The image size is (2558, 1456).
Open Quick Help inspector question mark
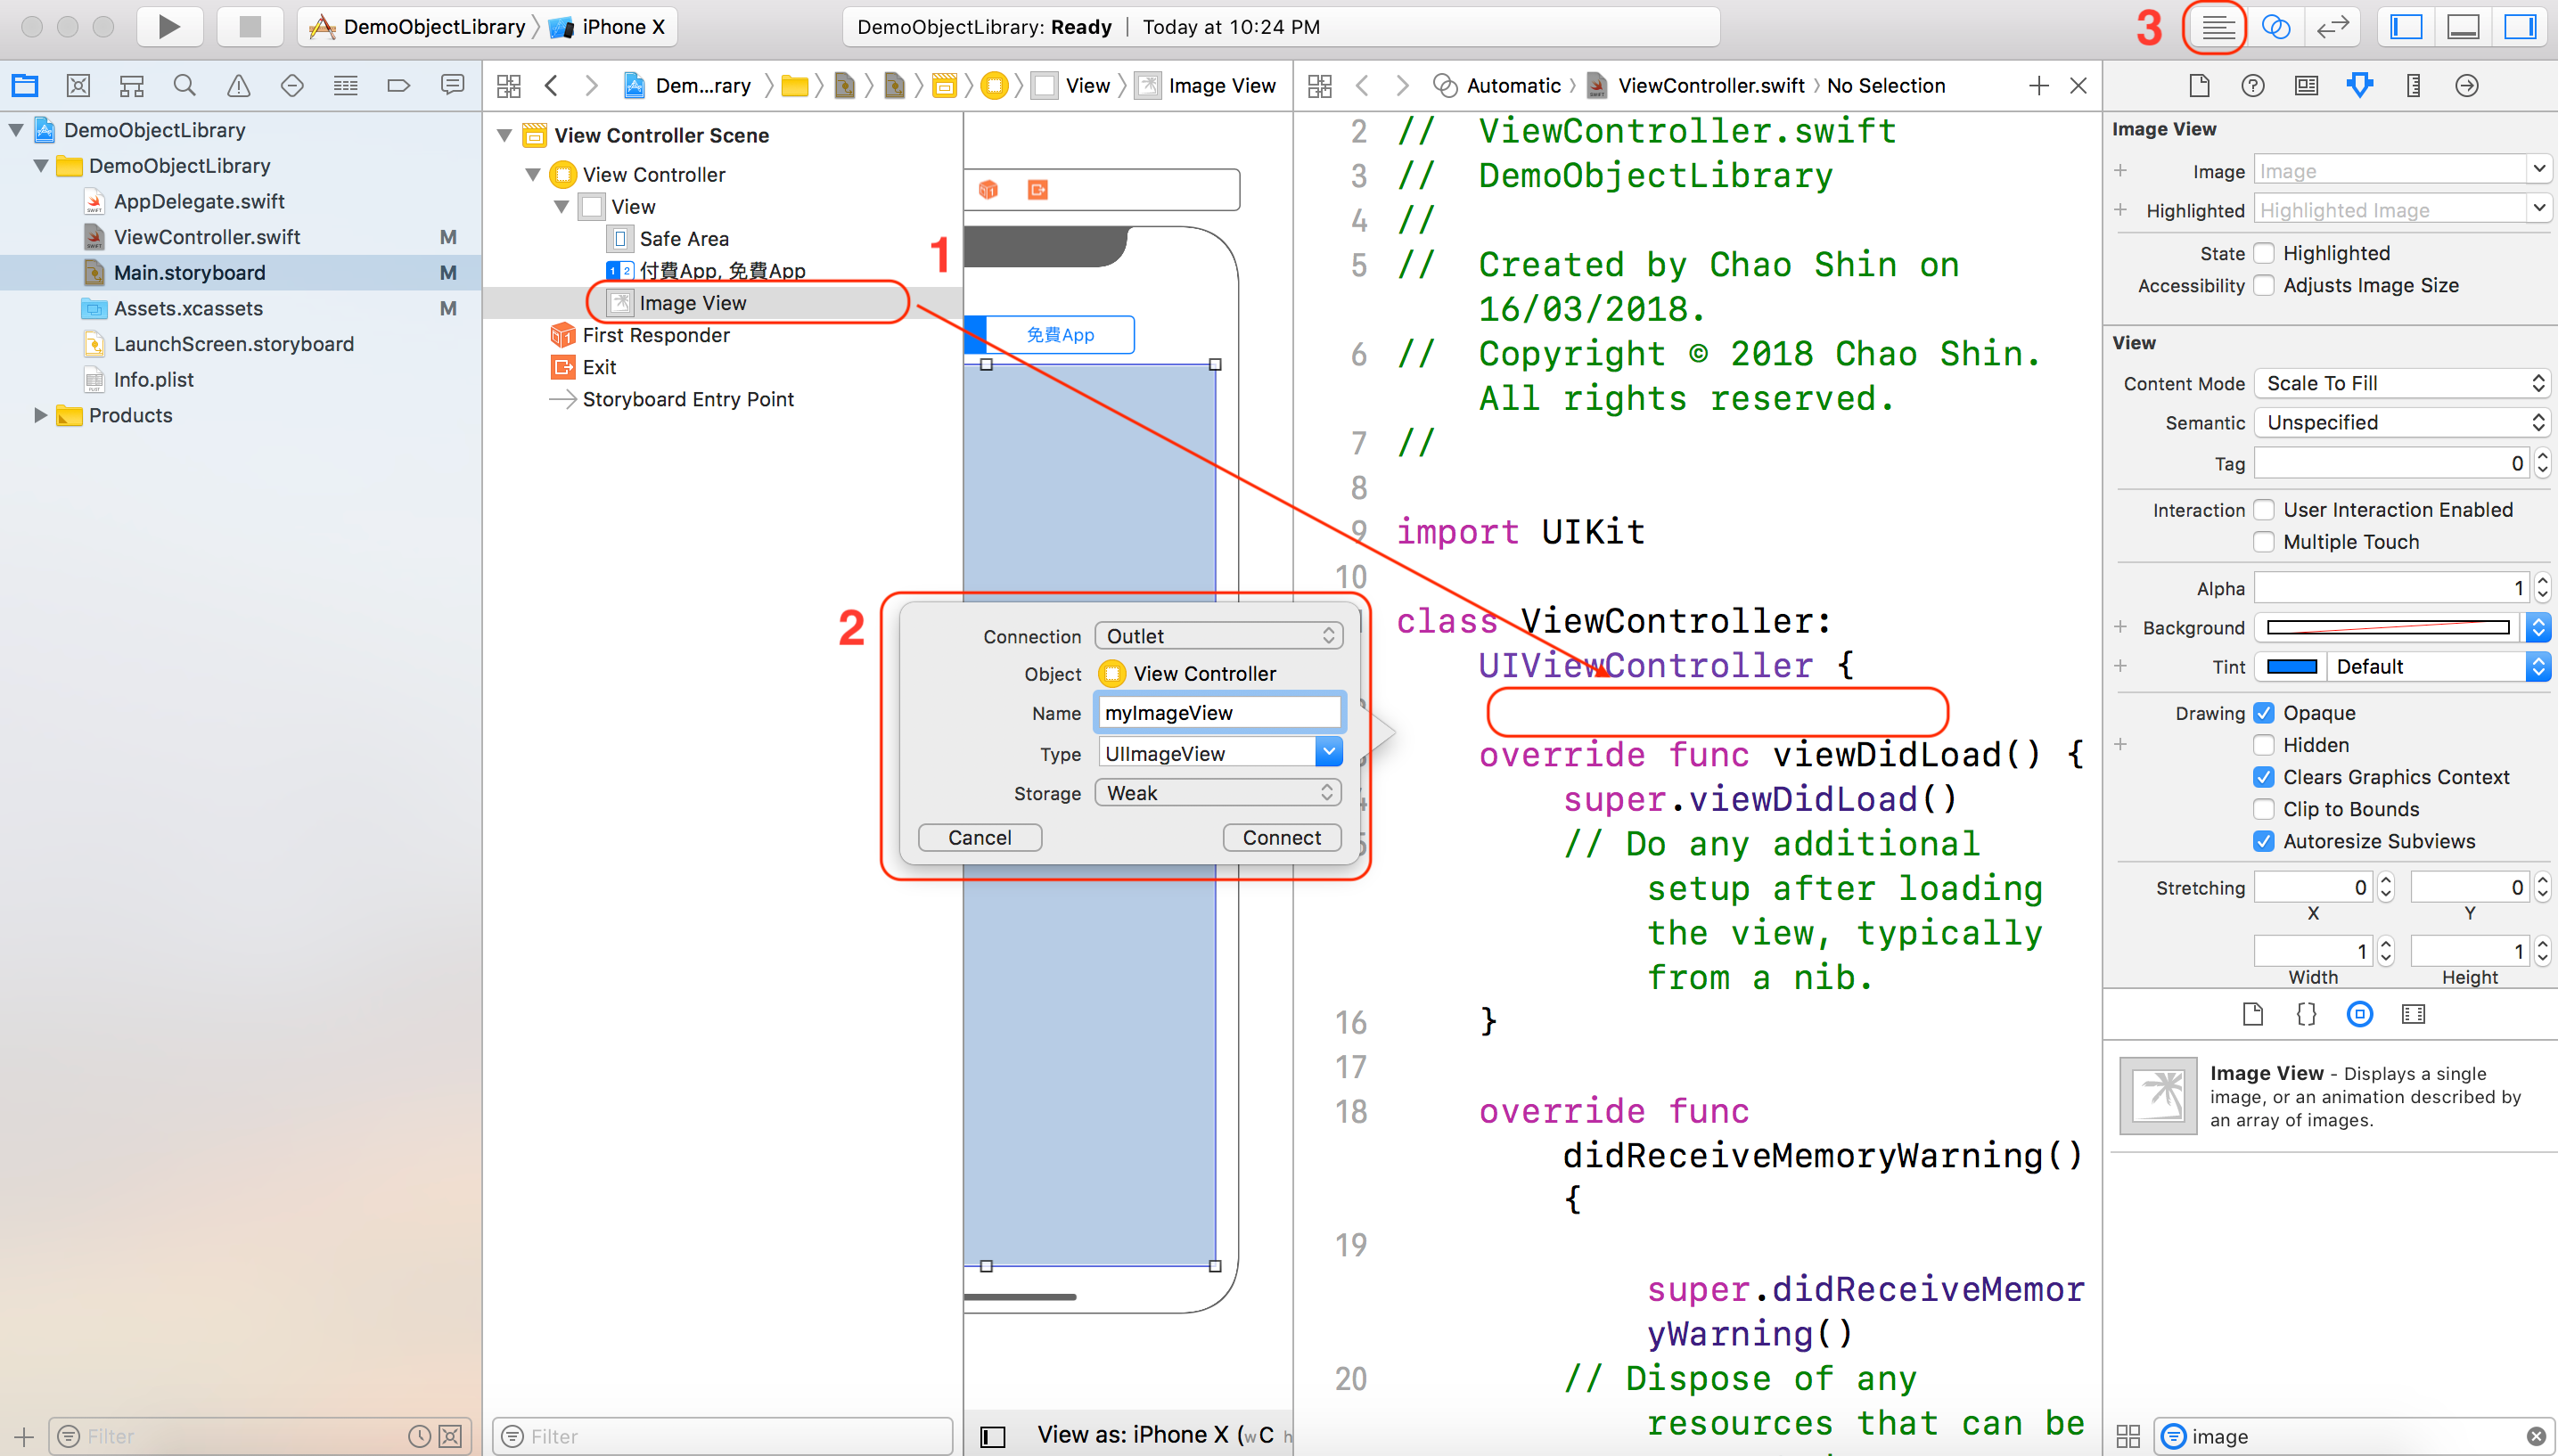click(x=2252, y=86)
